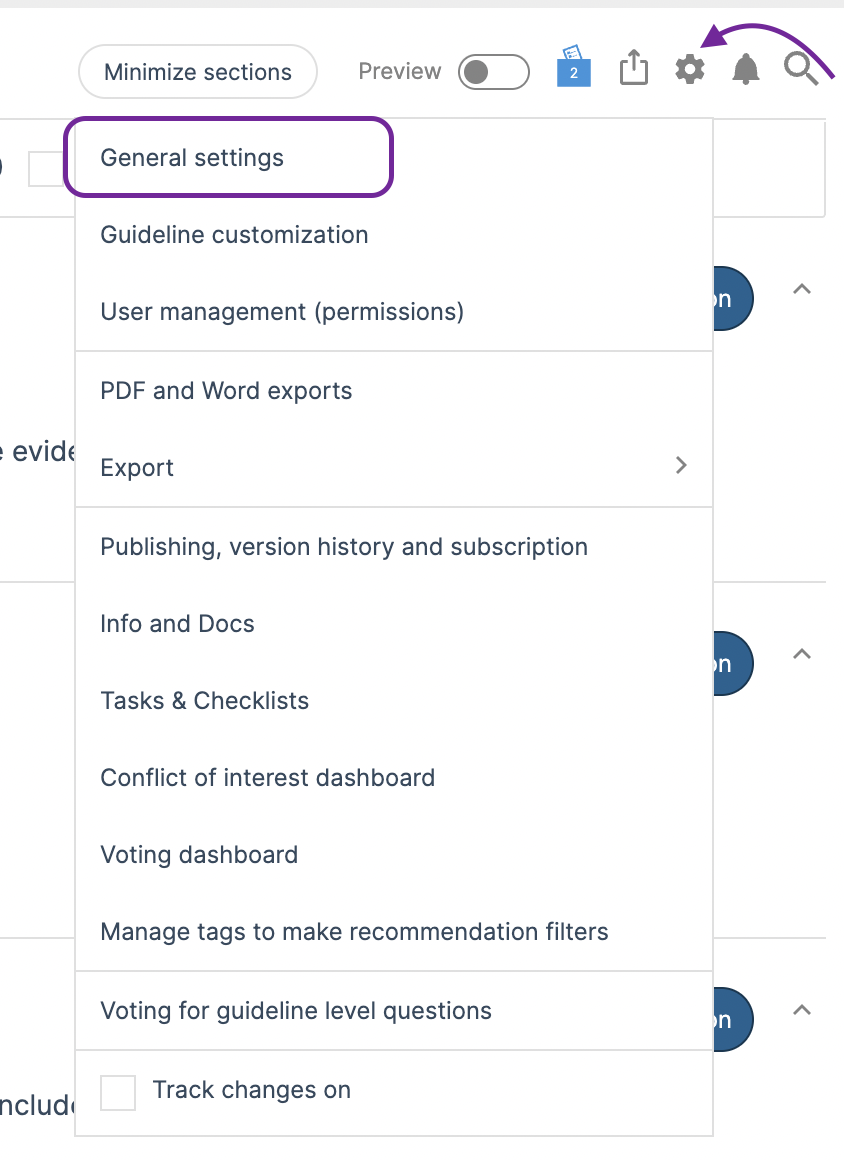Click the share/export arrow icon
The height and width of the screenshot is (1160, 844).
point(634,69)
